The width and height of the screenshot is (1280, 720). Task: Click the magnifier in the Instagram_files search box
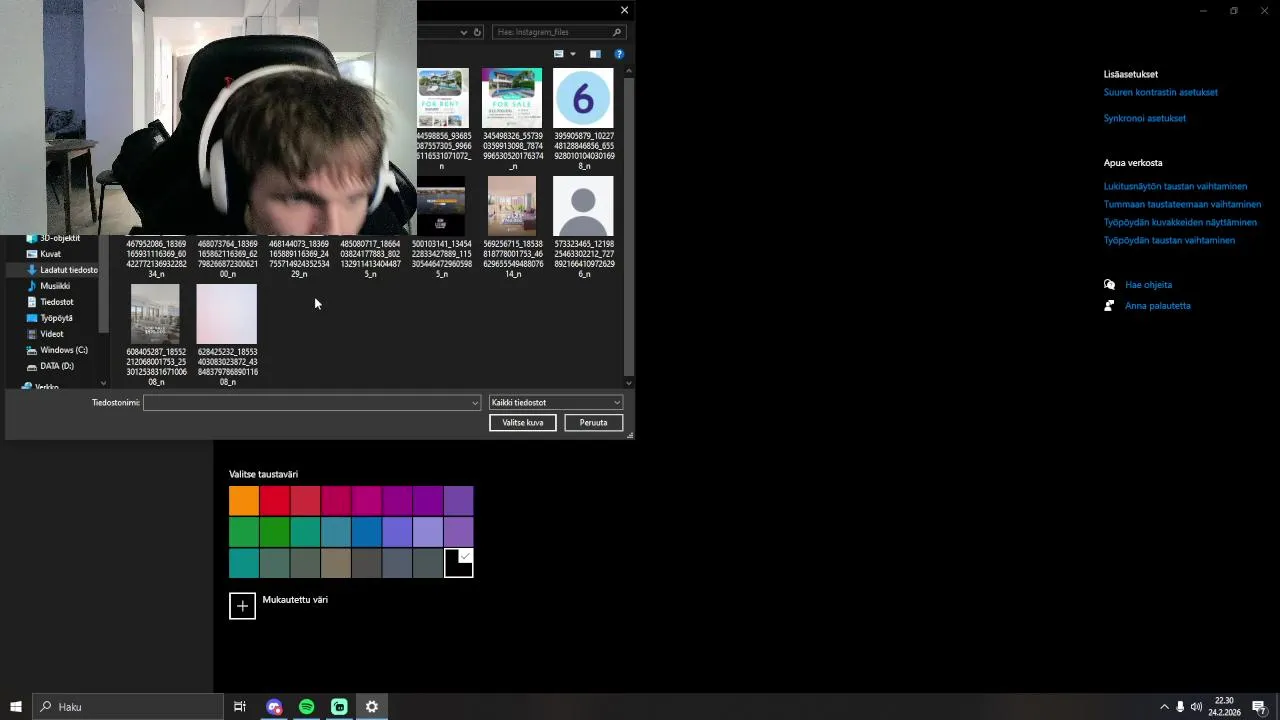(617, 32)
